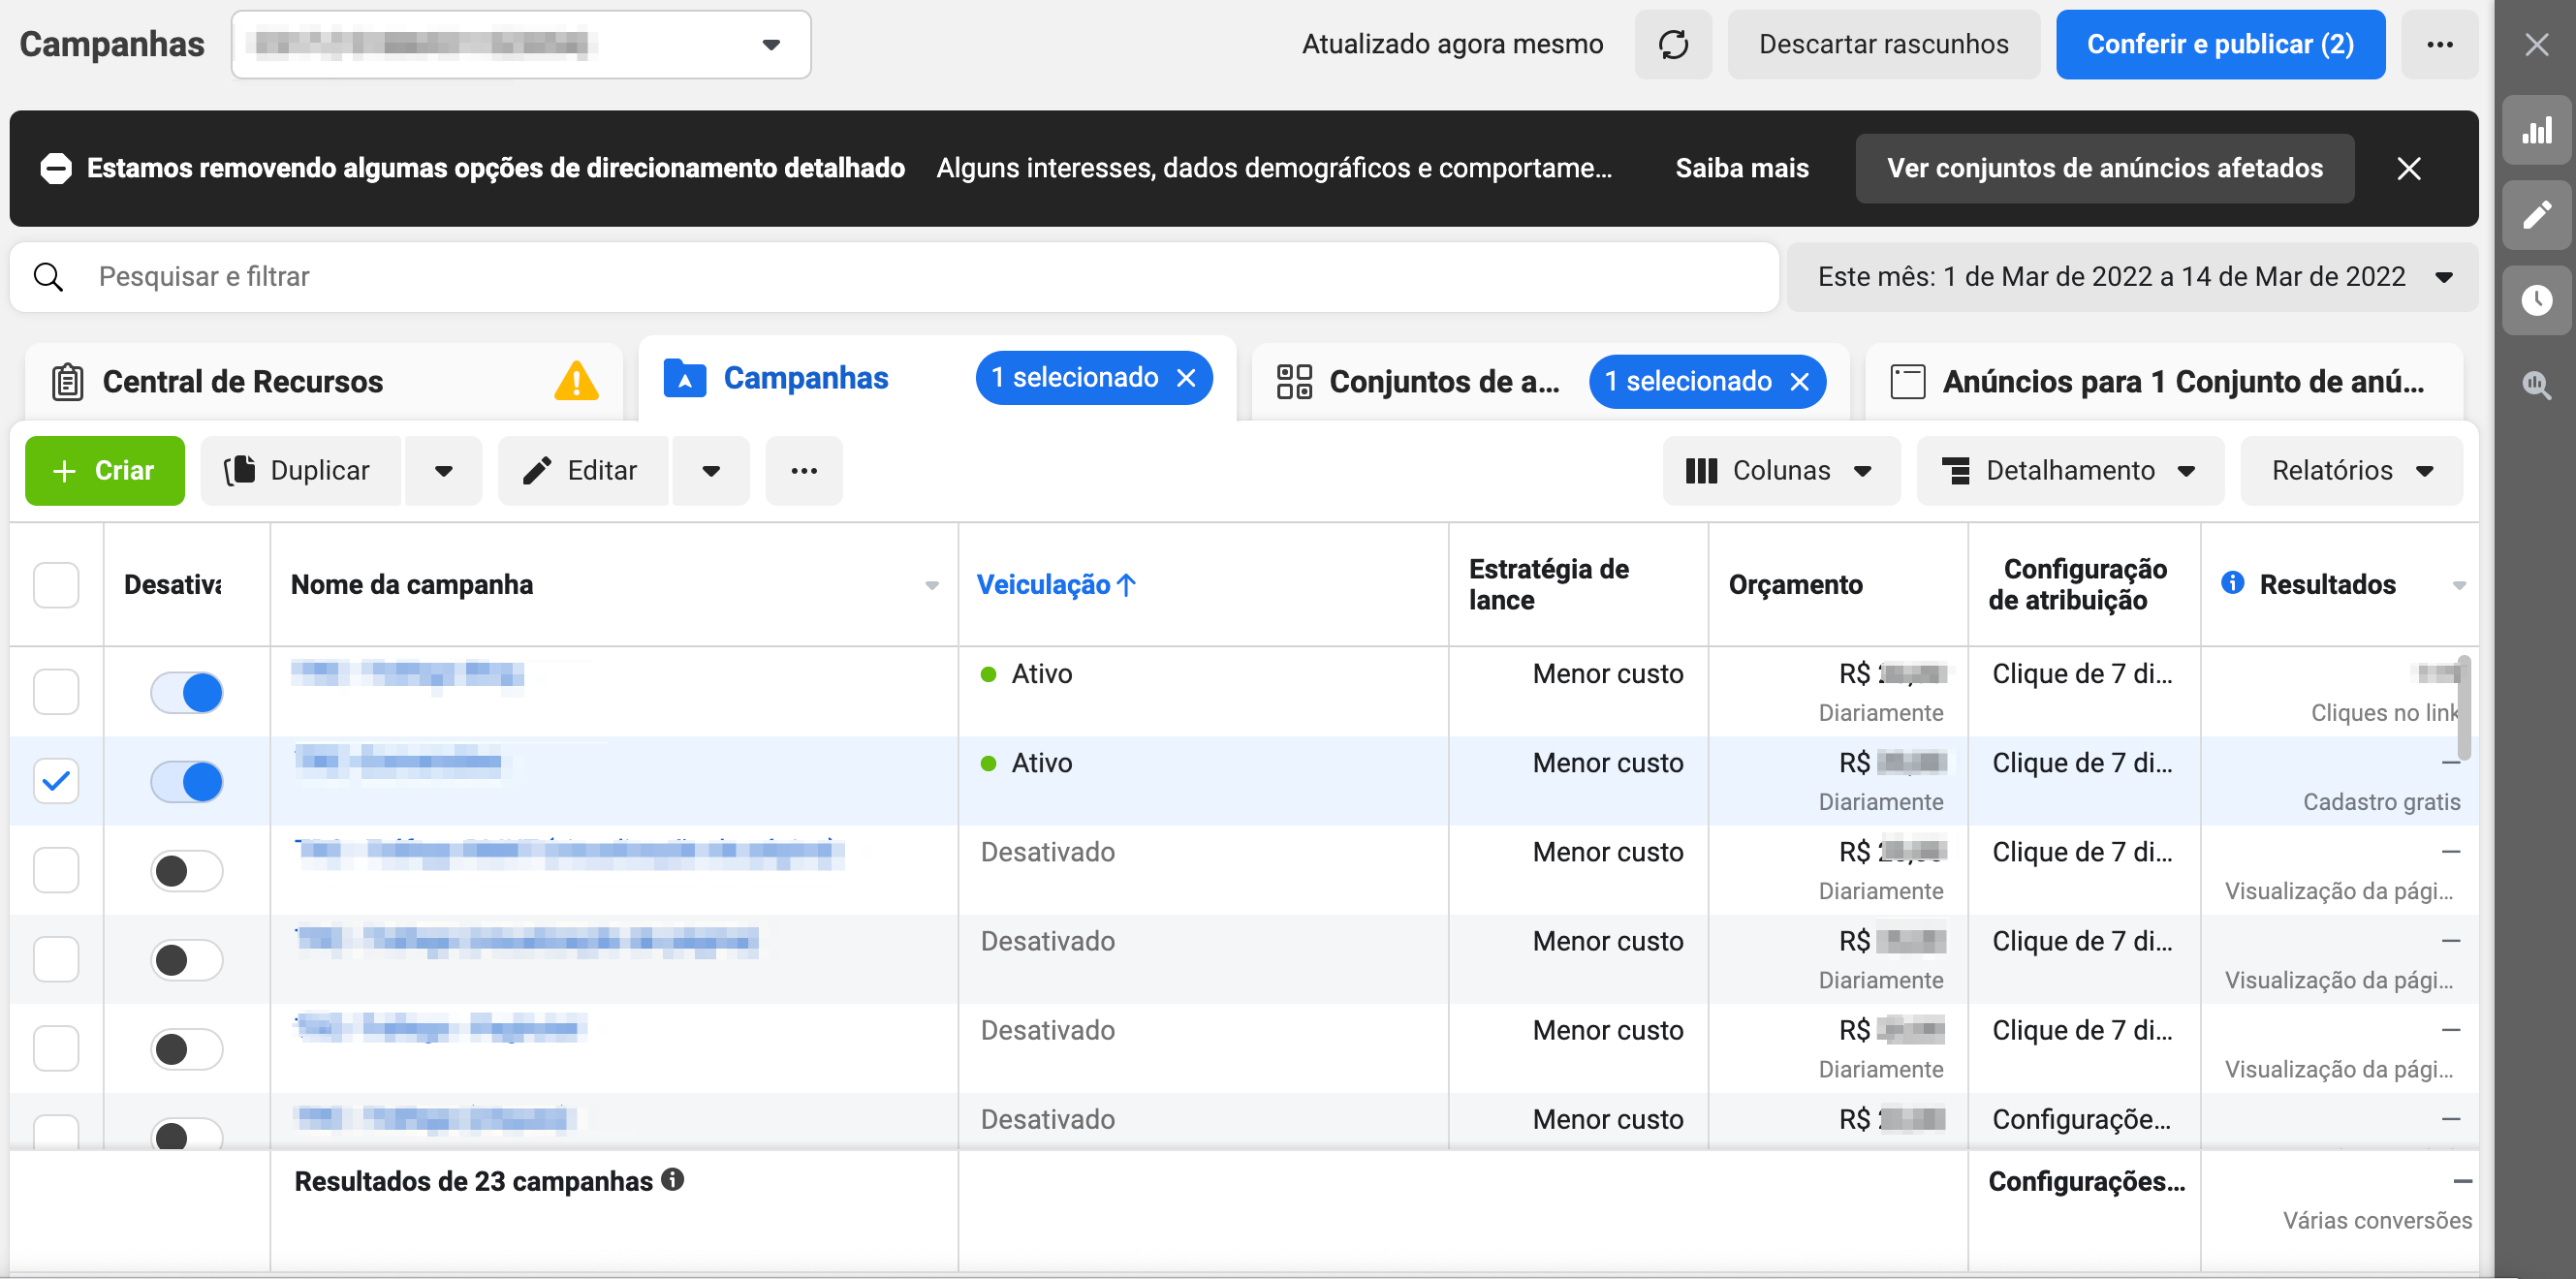
Task: Open the magnifier inspect sidebar icon
Action: [2536, 385]
